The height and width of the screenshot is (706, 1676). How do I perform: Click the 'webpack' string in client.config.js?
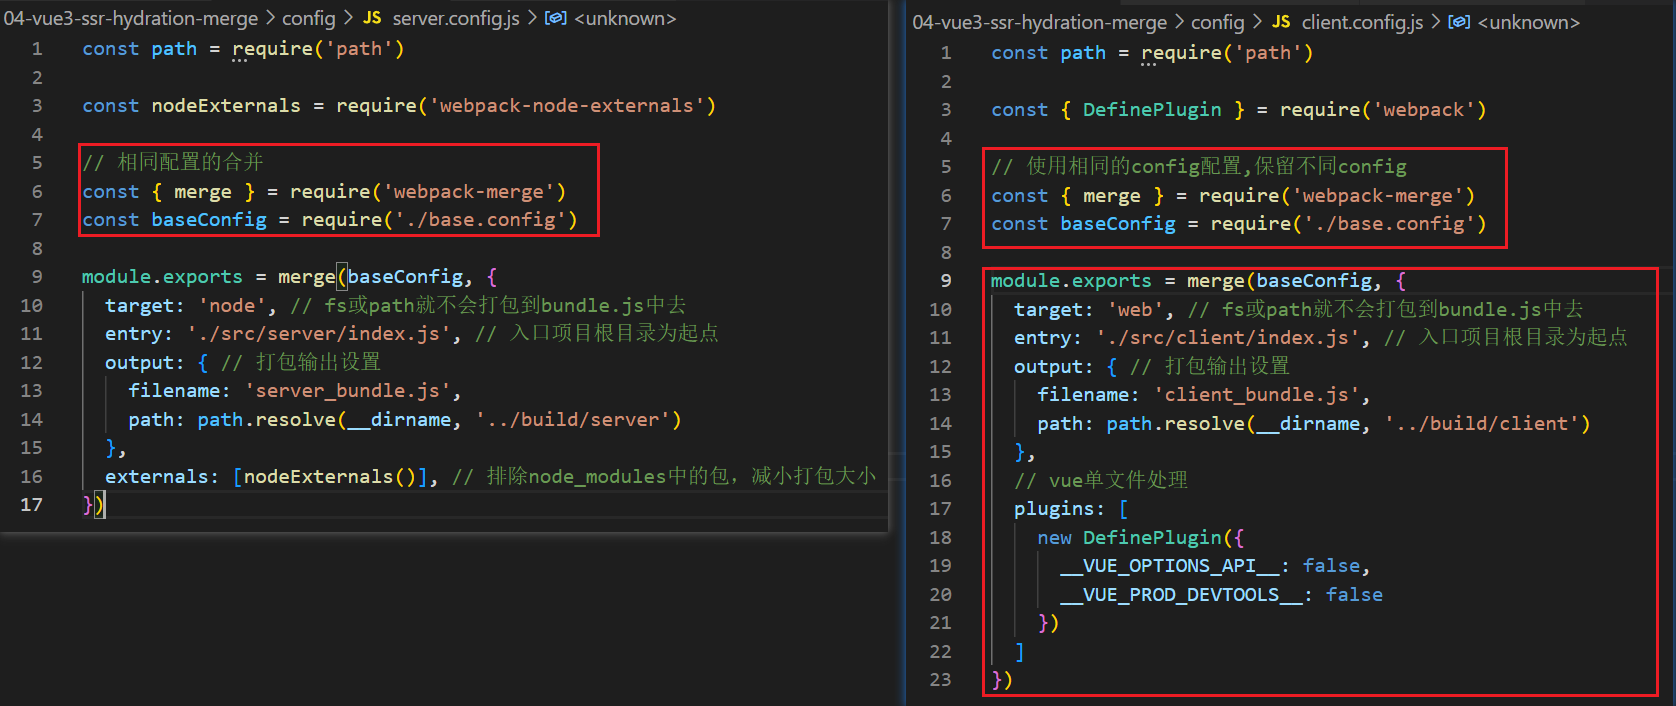(1424, 110)
